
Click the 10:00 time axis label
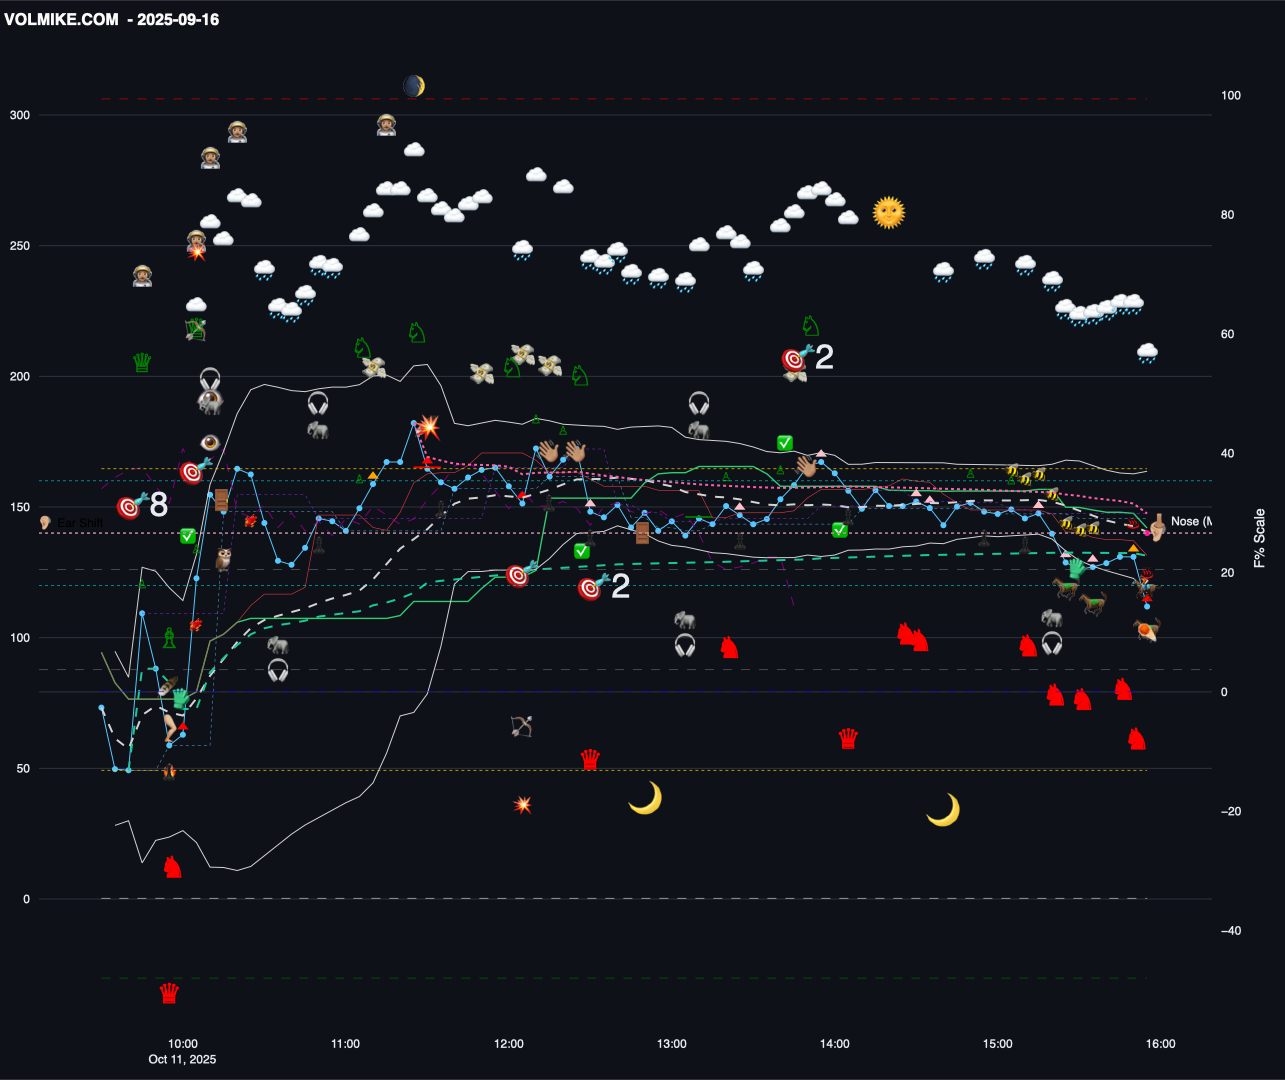[182, 1044]
